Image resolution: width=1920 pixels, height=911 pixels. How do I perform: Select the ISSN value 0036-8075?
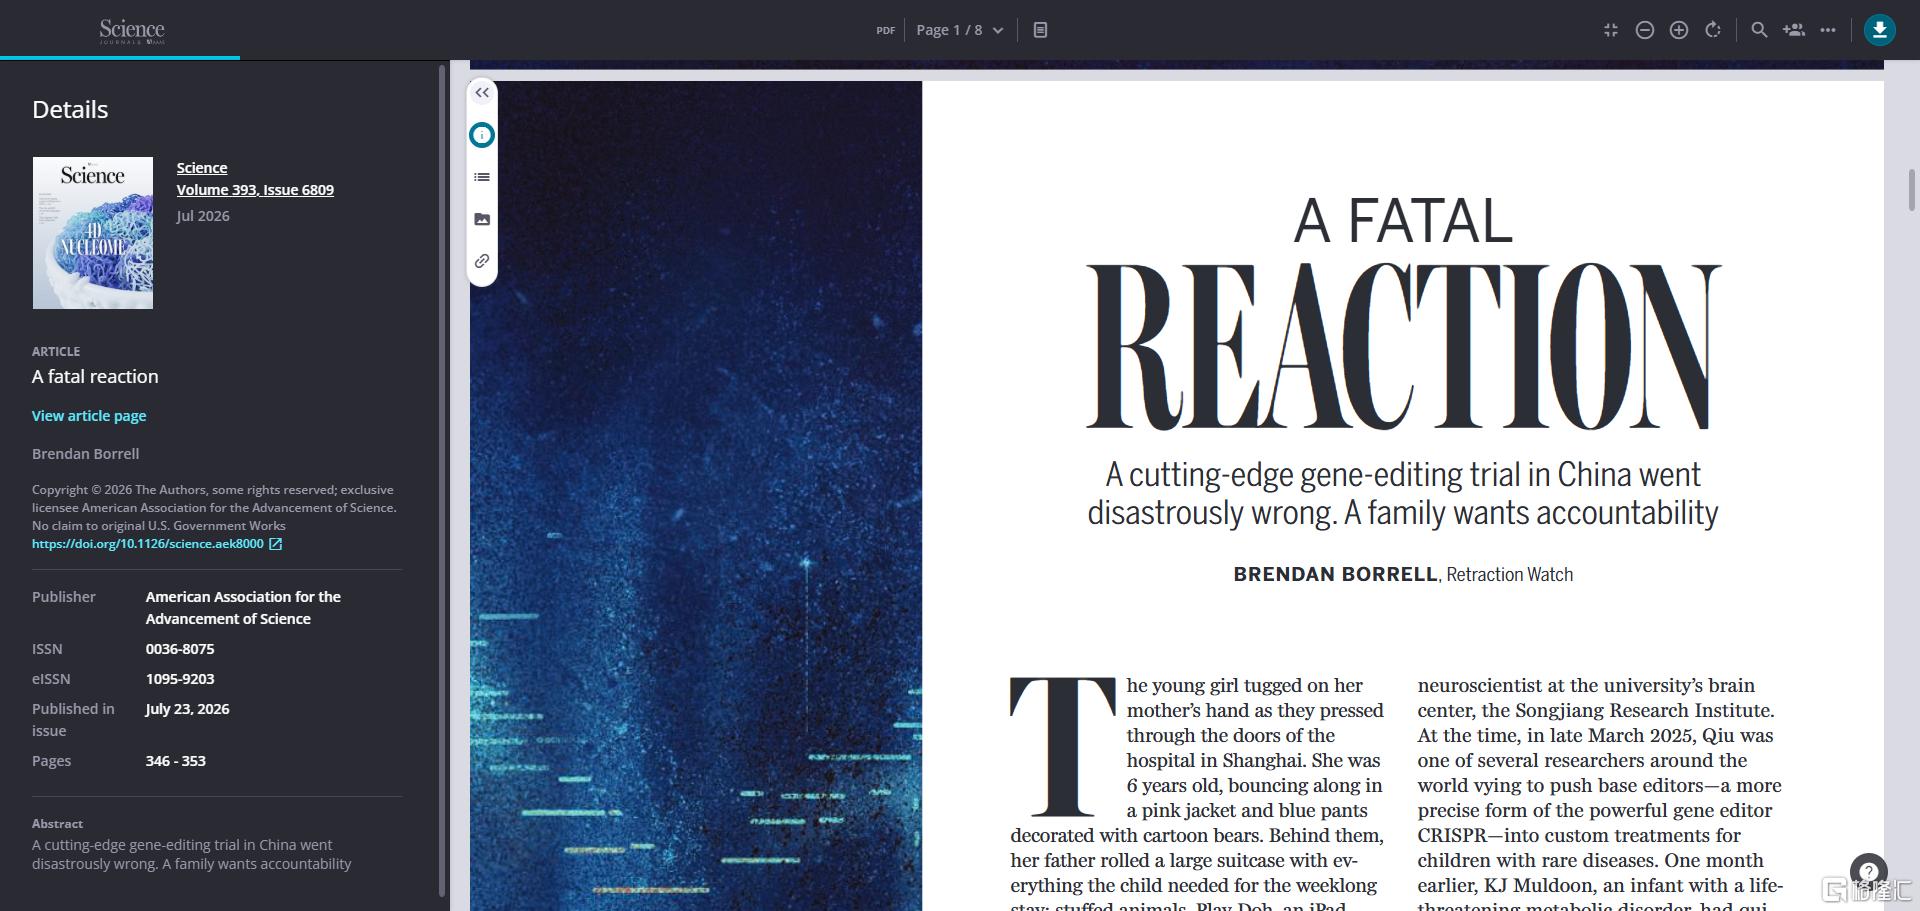pos(180,649)
